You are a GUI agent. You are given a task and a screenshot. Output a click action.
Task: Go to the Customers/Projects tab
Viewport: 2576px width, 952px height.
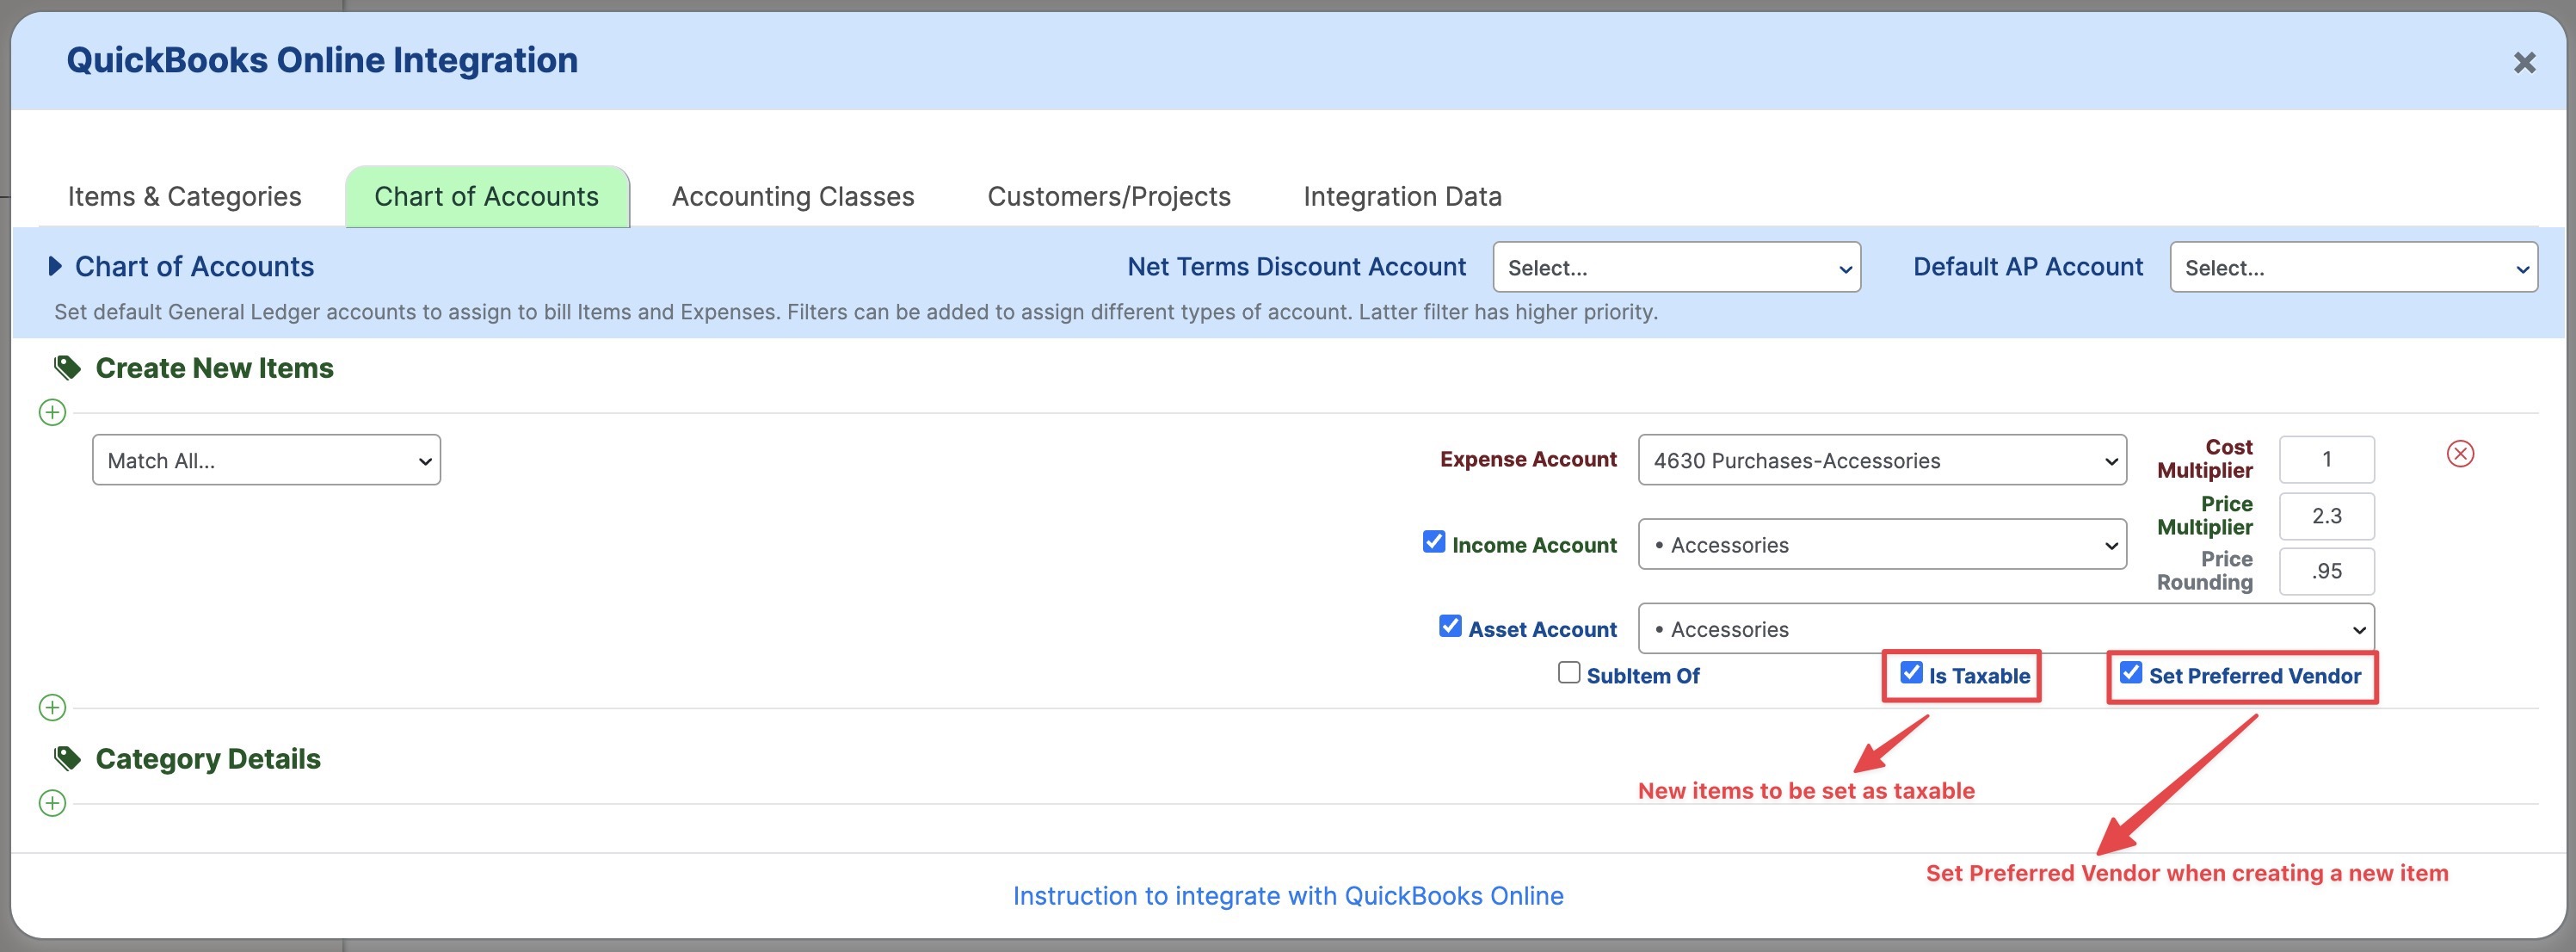[x=1109, y=196]
